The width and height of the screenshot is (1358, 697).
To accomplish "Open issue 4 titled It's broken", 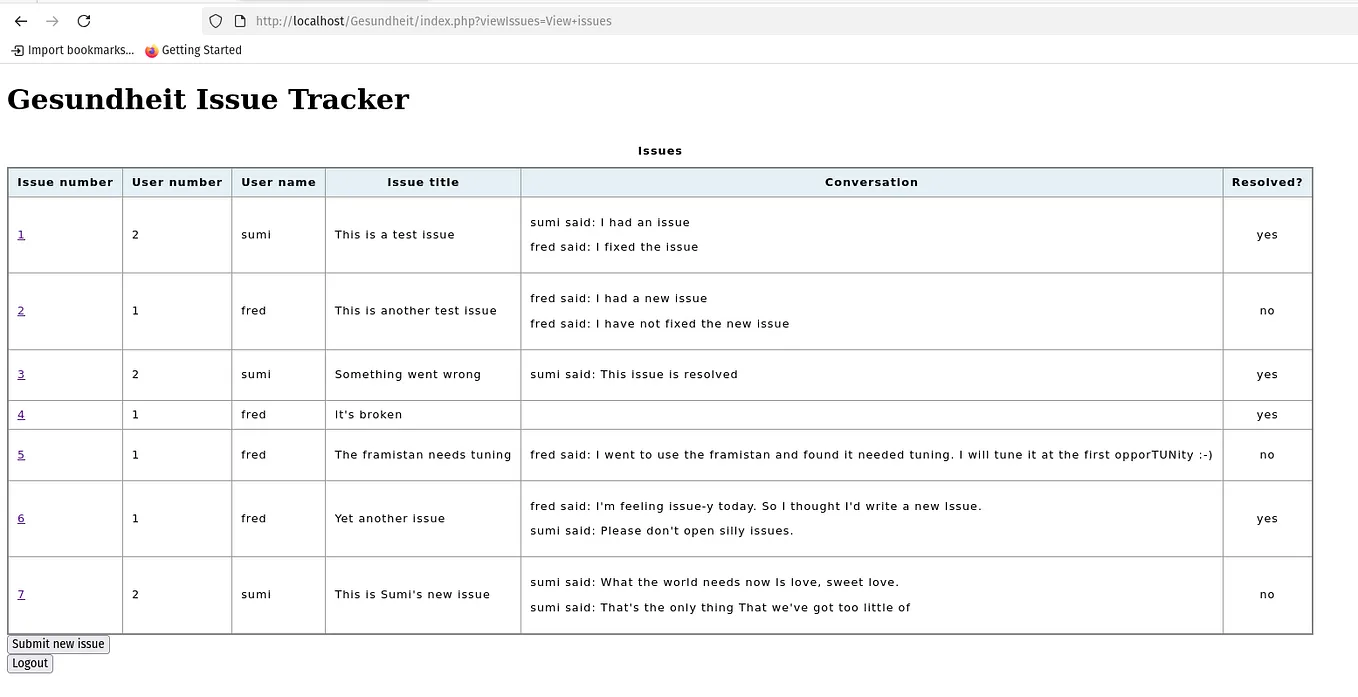I will click(x=21, y=414).
